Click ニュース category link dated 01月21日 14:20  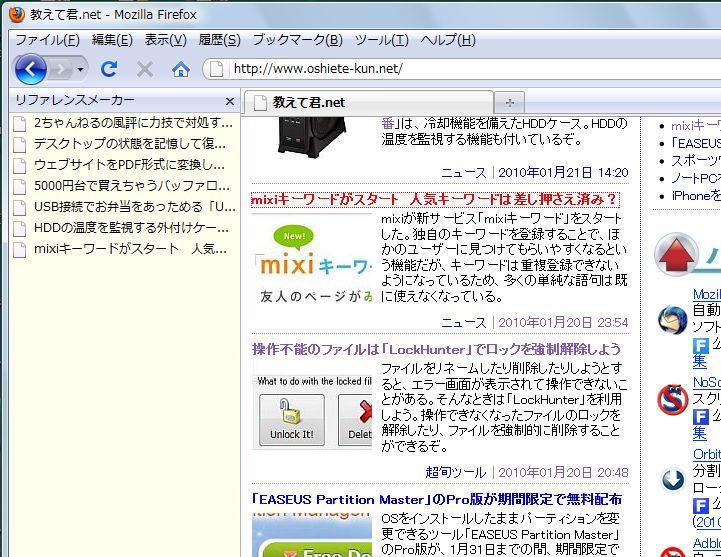pos(464,173)
